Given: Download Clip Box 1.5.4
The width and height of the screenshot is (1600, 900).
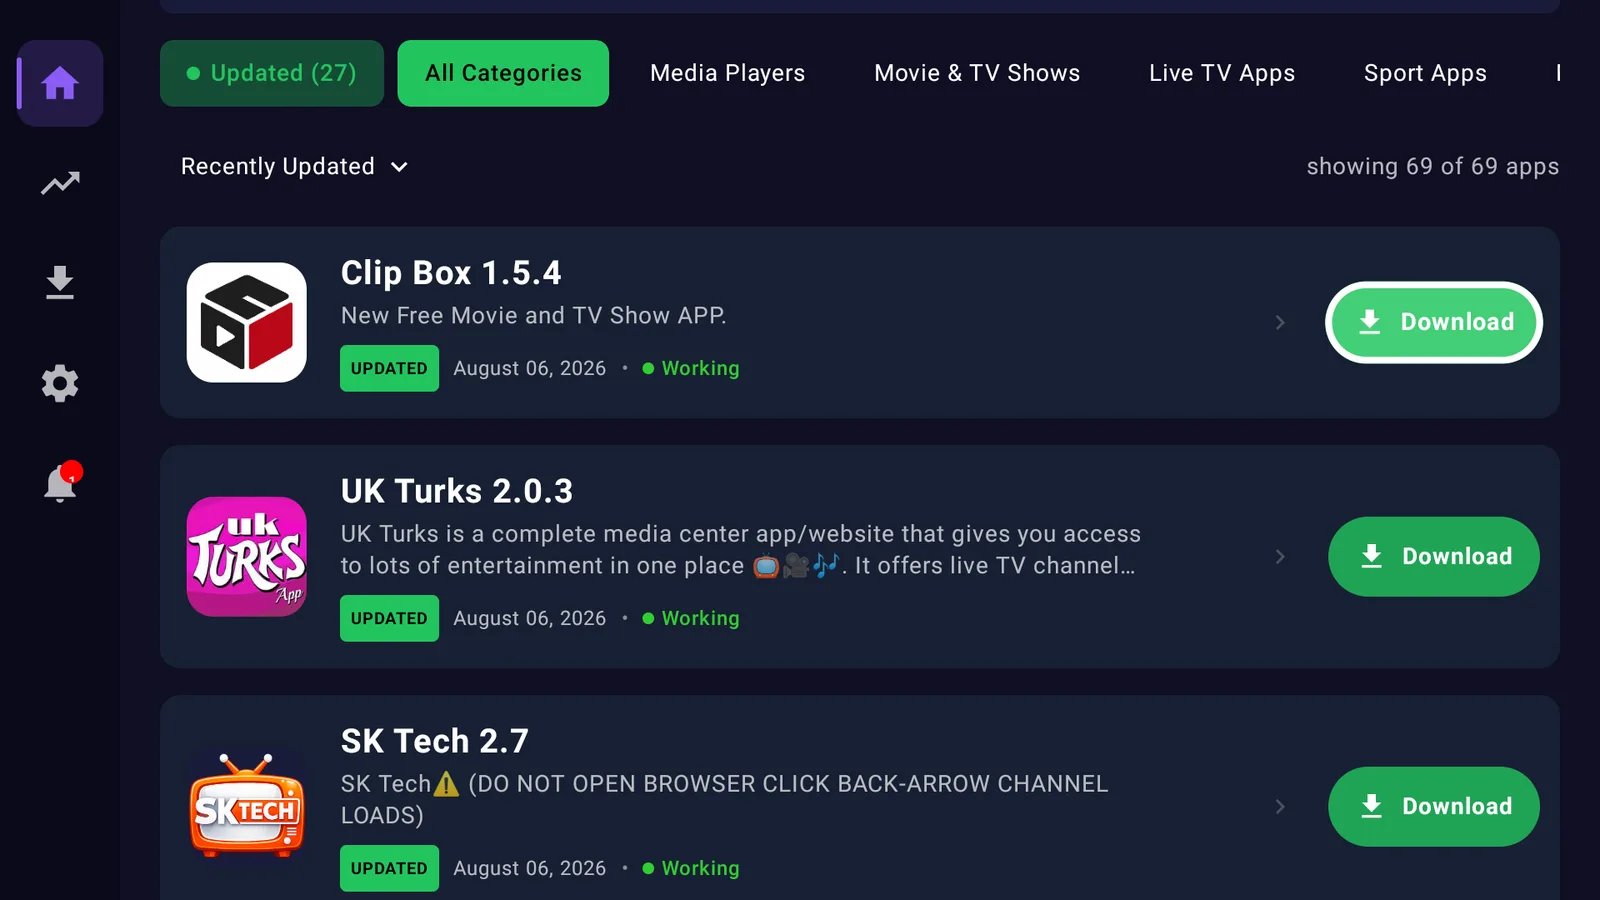Looking at the screenshot, I should (x=1434, y=322).
